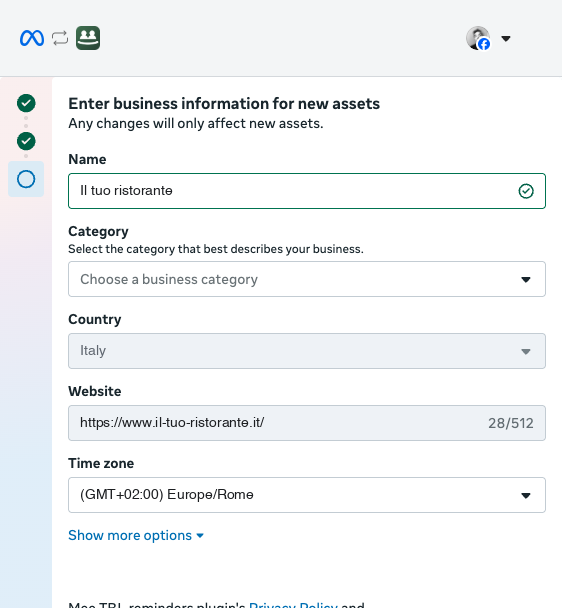
Task: Go to first completed step checkmark
Action: pos(26,103)
